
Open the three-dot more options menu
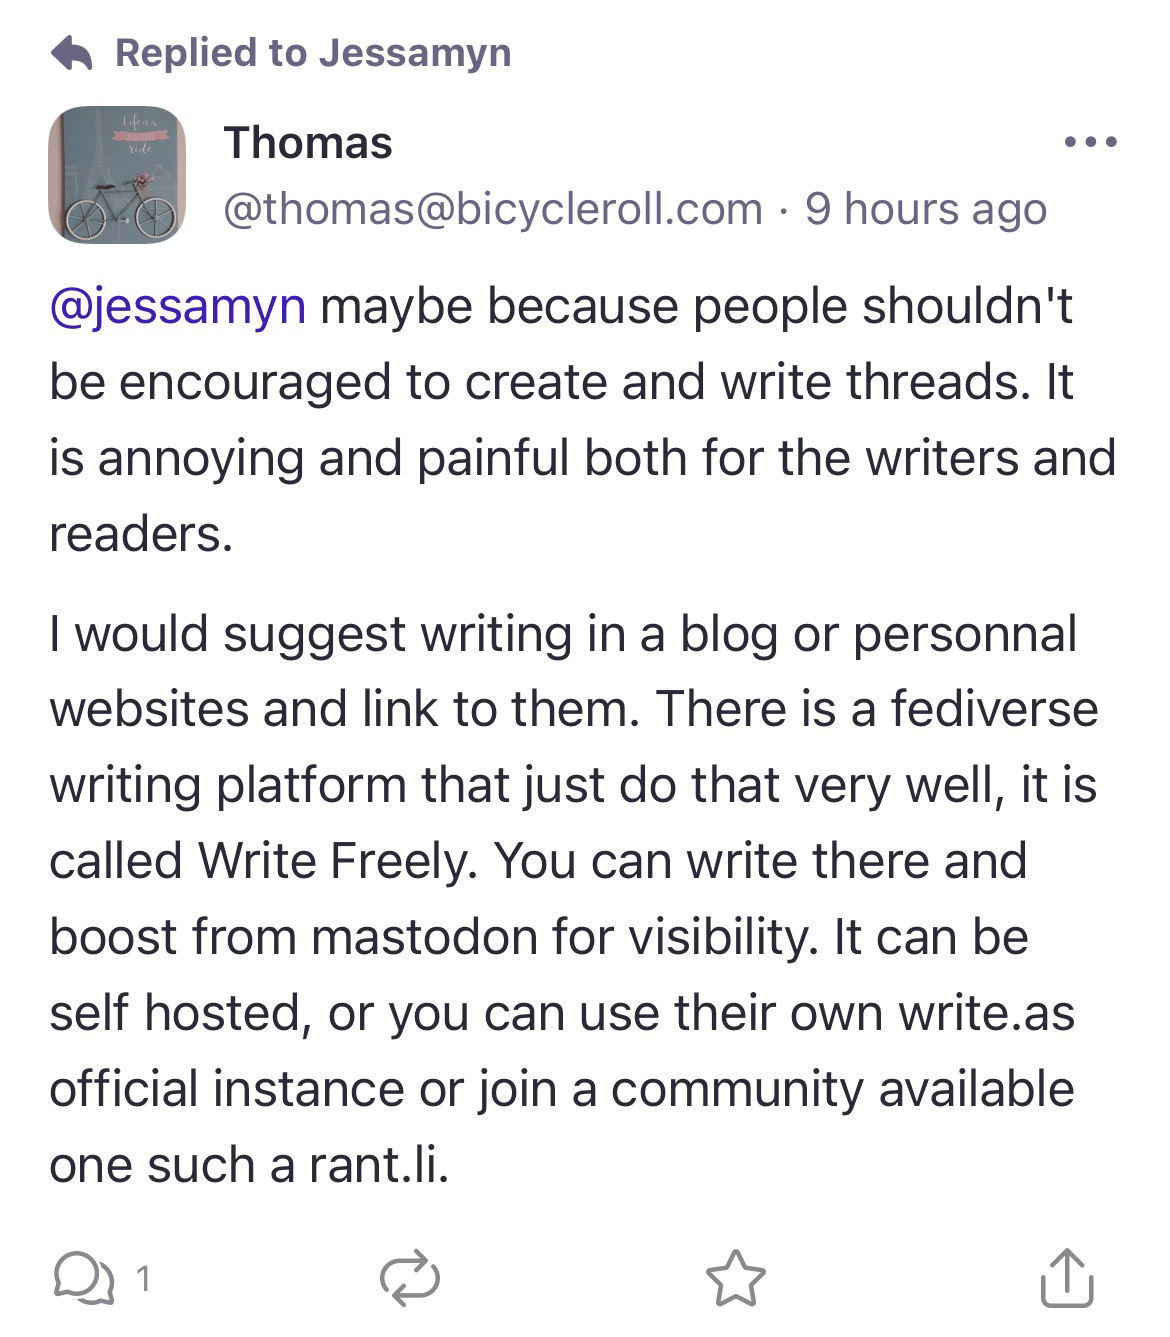pyautogui.click(x=1091, y=143)
